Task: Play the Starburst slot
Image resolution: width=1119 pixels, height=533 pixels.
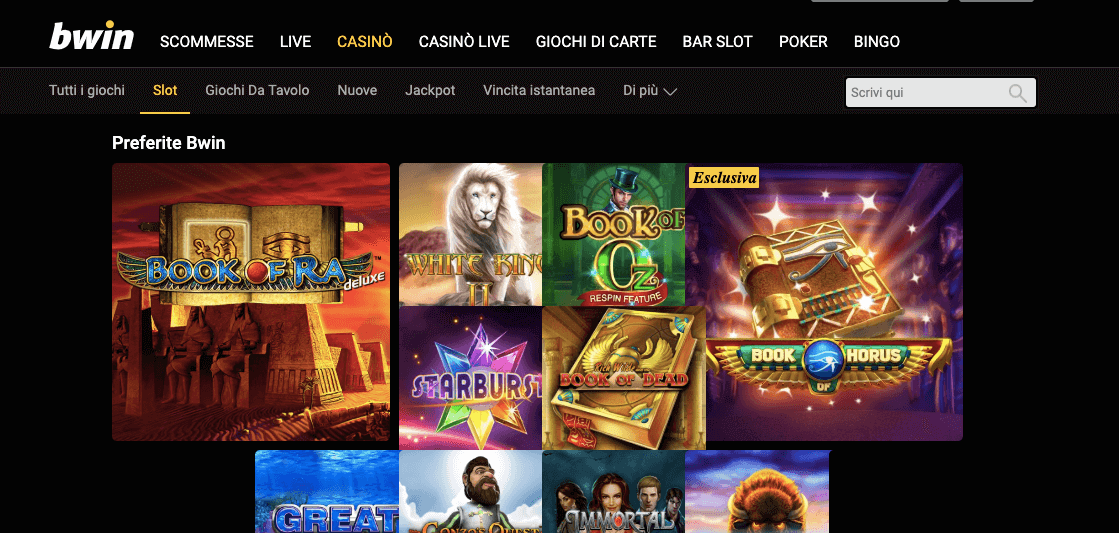Action: coord(470,378)
